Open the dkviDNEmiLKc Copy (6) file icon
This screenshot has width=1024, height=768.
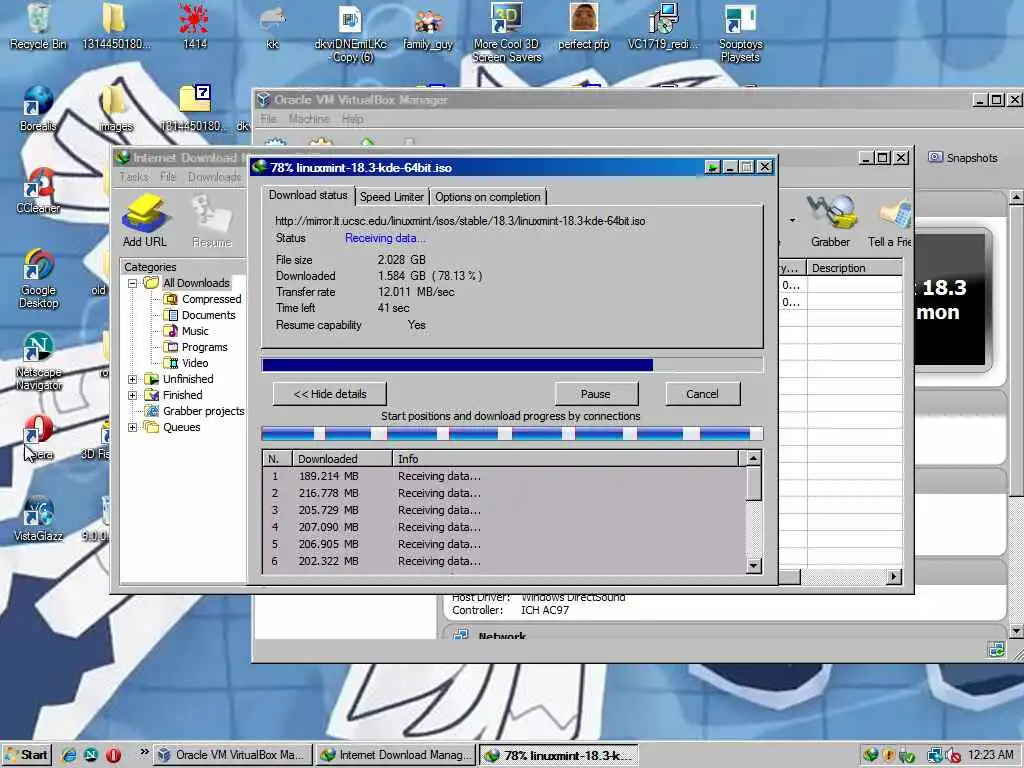[351, 33]
